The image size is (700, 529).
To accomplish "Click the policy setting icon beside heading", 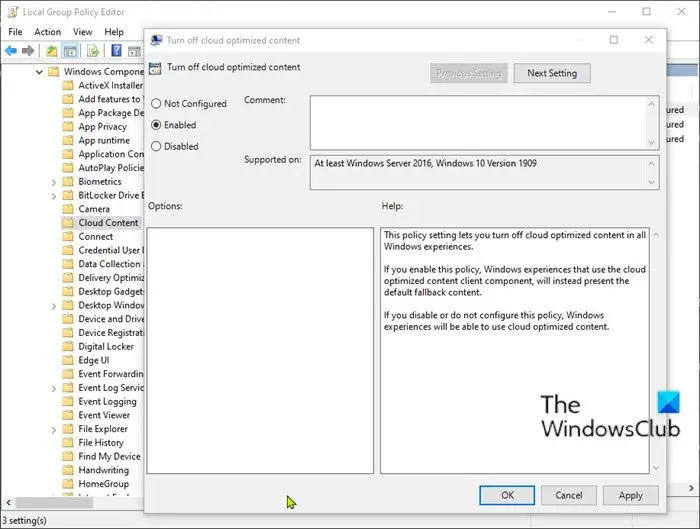I will pyautogui.click(x=155, y=68).
